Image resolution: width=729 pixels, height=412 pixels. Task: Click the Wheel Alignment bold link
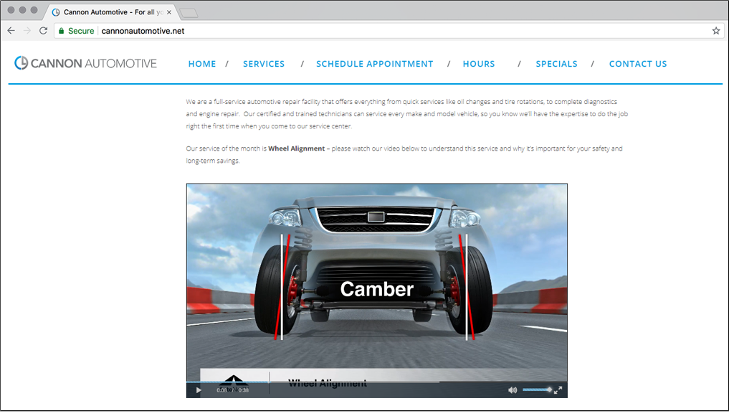296,148
